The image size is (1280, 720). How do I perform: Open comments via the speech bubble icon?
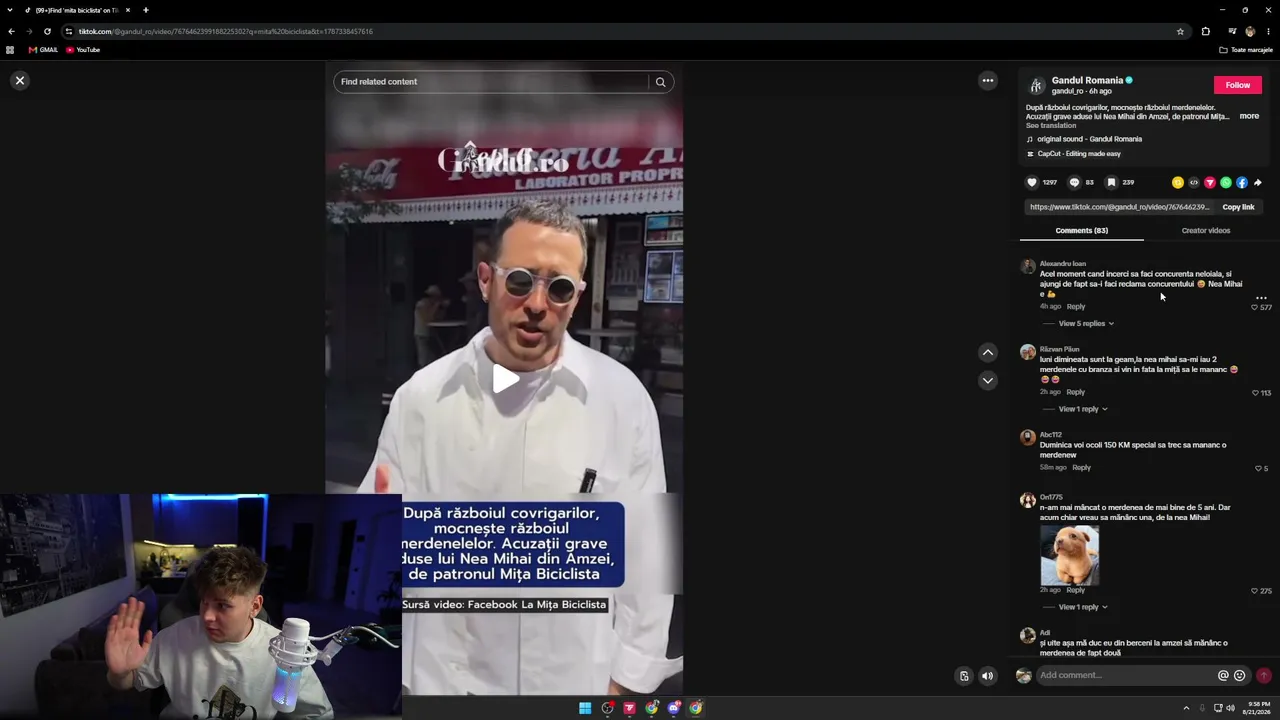coord(1074,182)
